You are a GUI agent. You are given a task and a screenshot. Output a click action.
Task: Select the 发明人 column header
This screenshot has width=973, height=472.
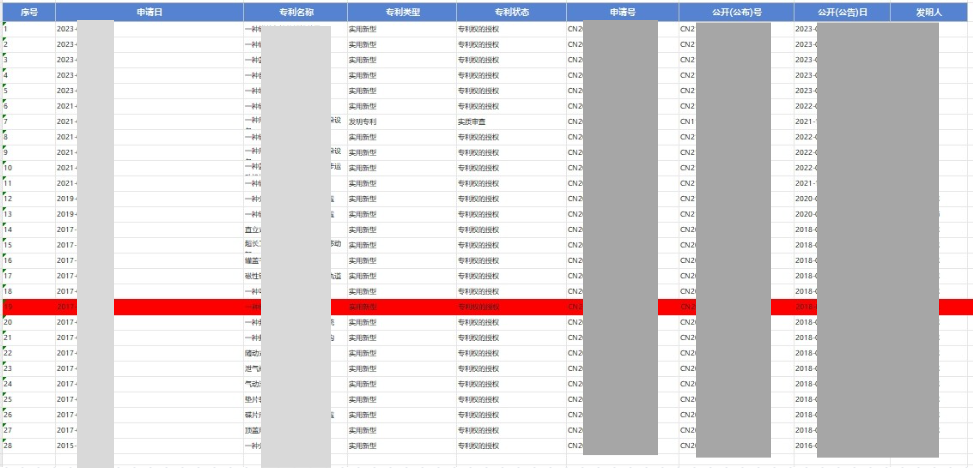929,12
